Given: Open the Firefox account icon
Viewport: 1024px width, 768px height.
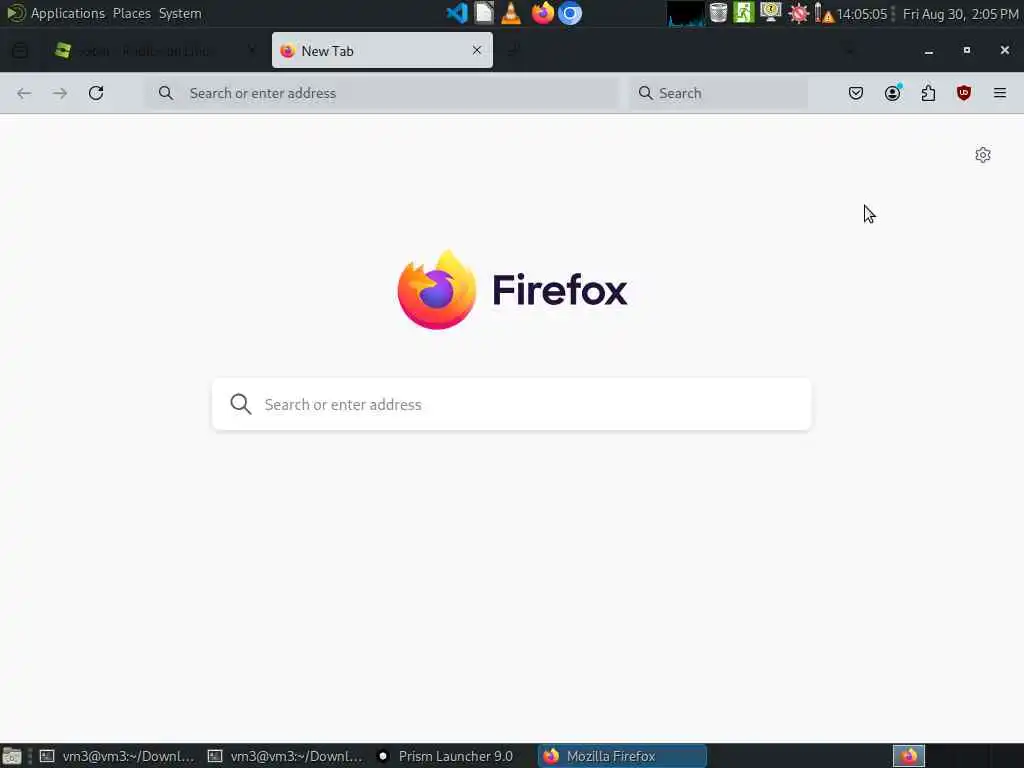Looking at the screenshot, I should (x=892, y=93).
